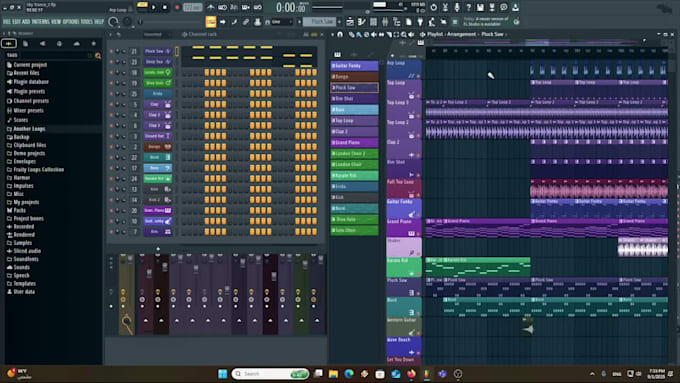Click the tempo BPM display
Screen dimensions: 680x383
193,7
